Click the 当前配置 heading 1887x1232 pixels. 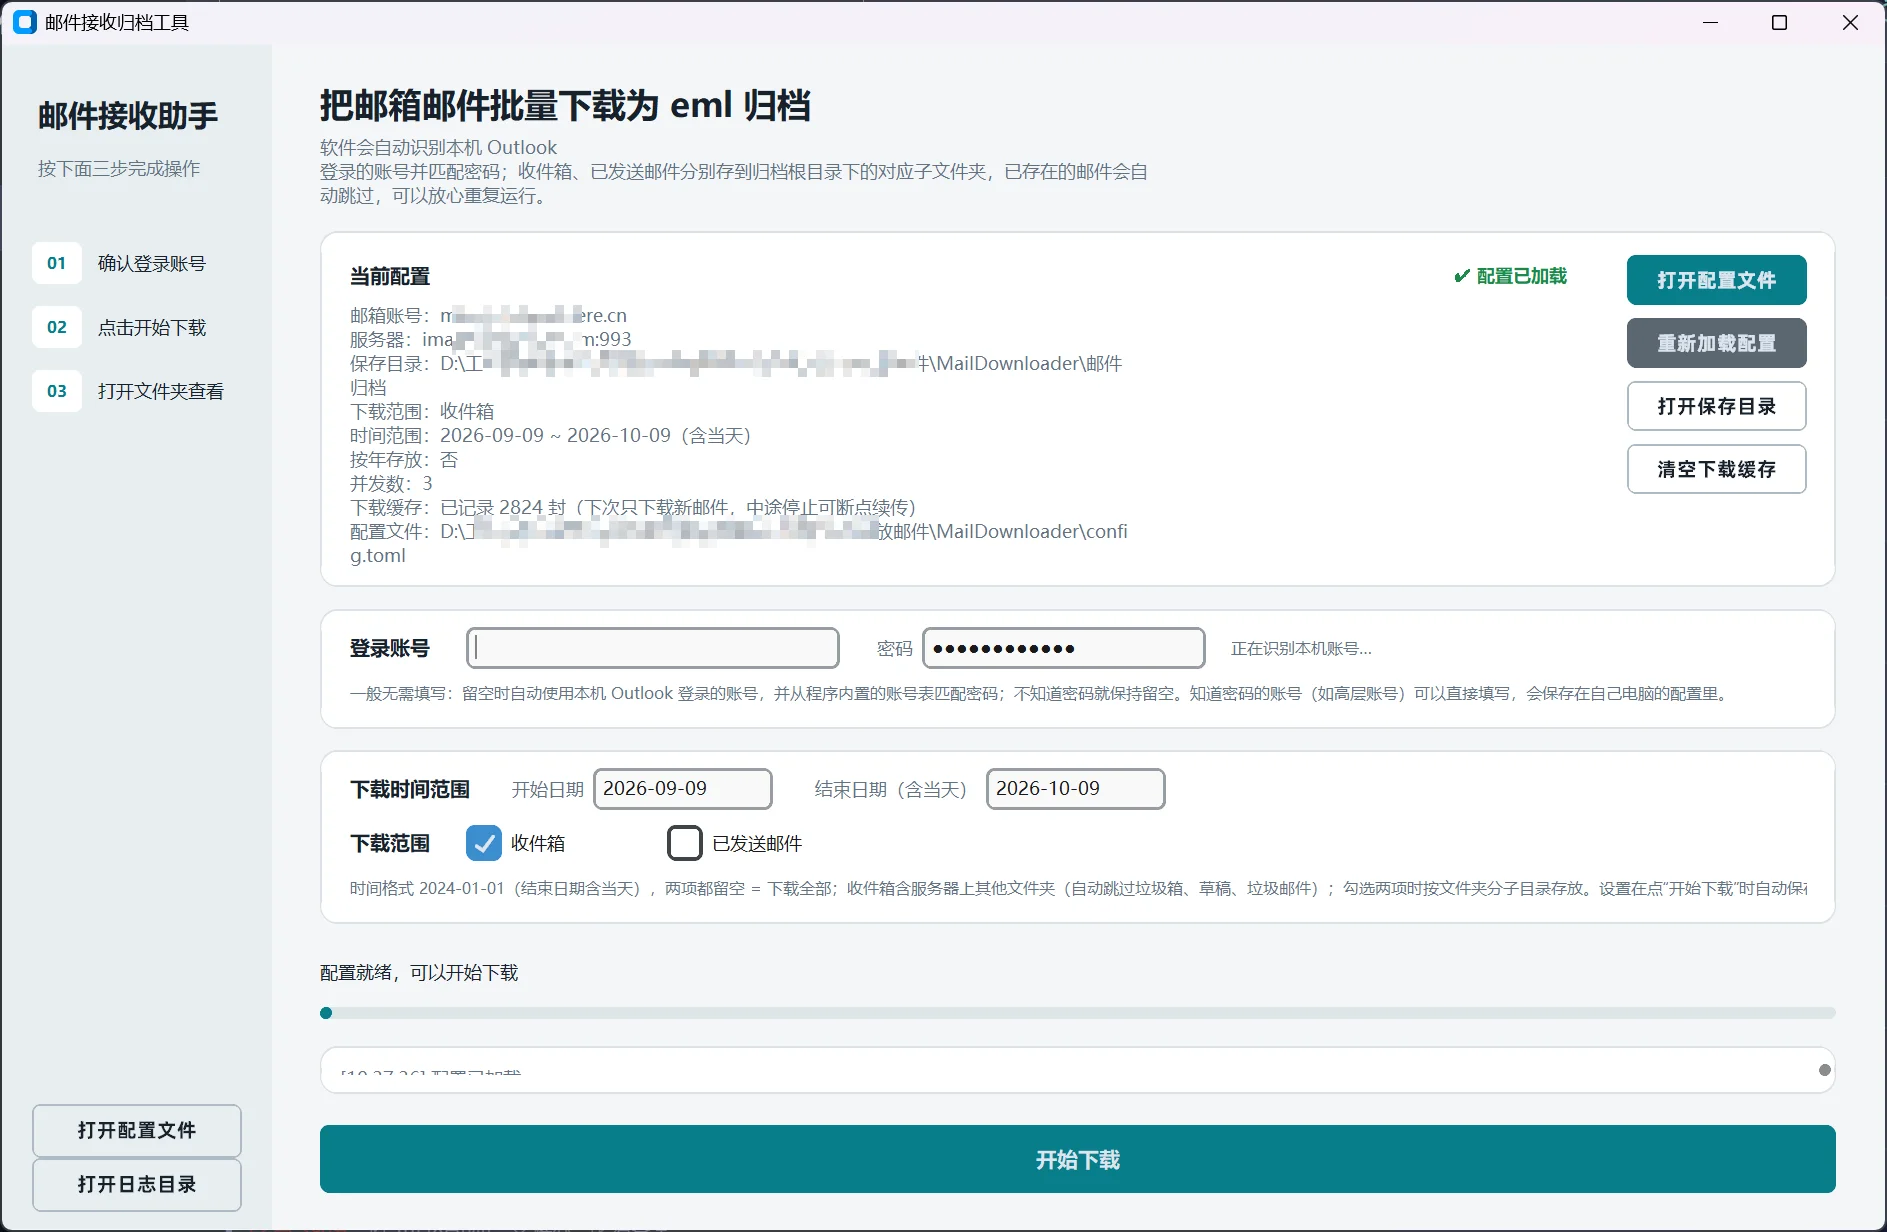(x=390, y=276)
